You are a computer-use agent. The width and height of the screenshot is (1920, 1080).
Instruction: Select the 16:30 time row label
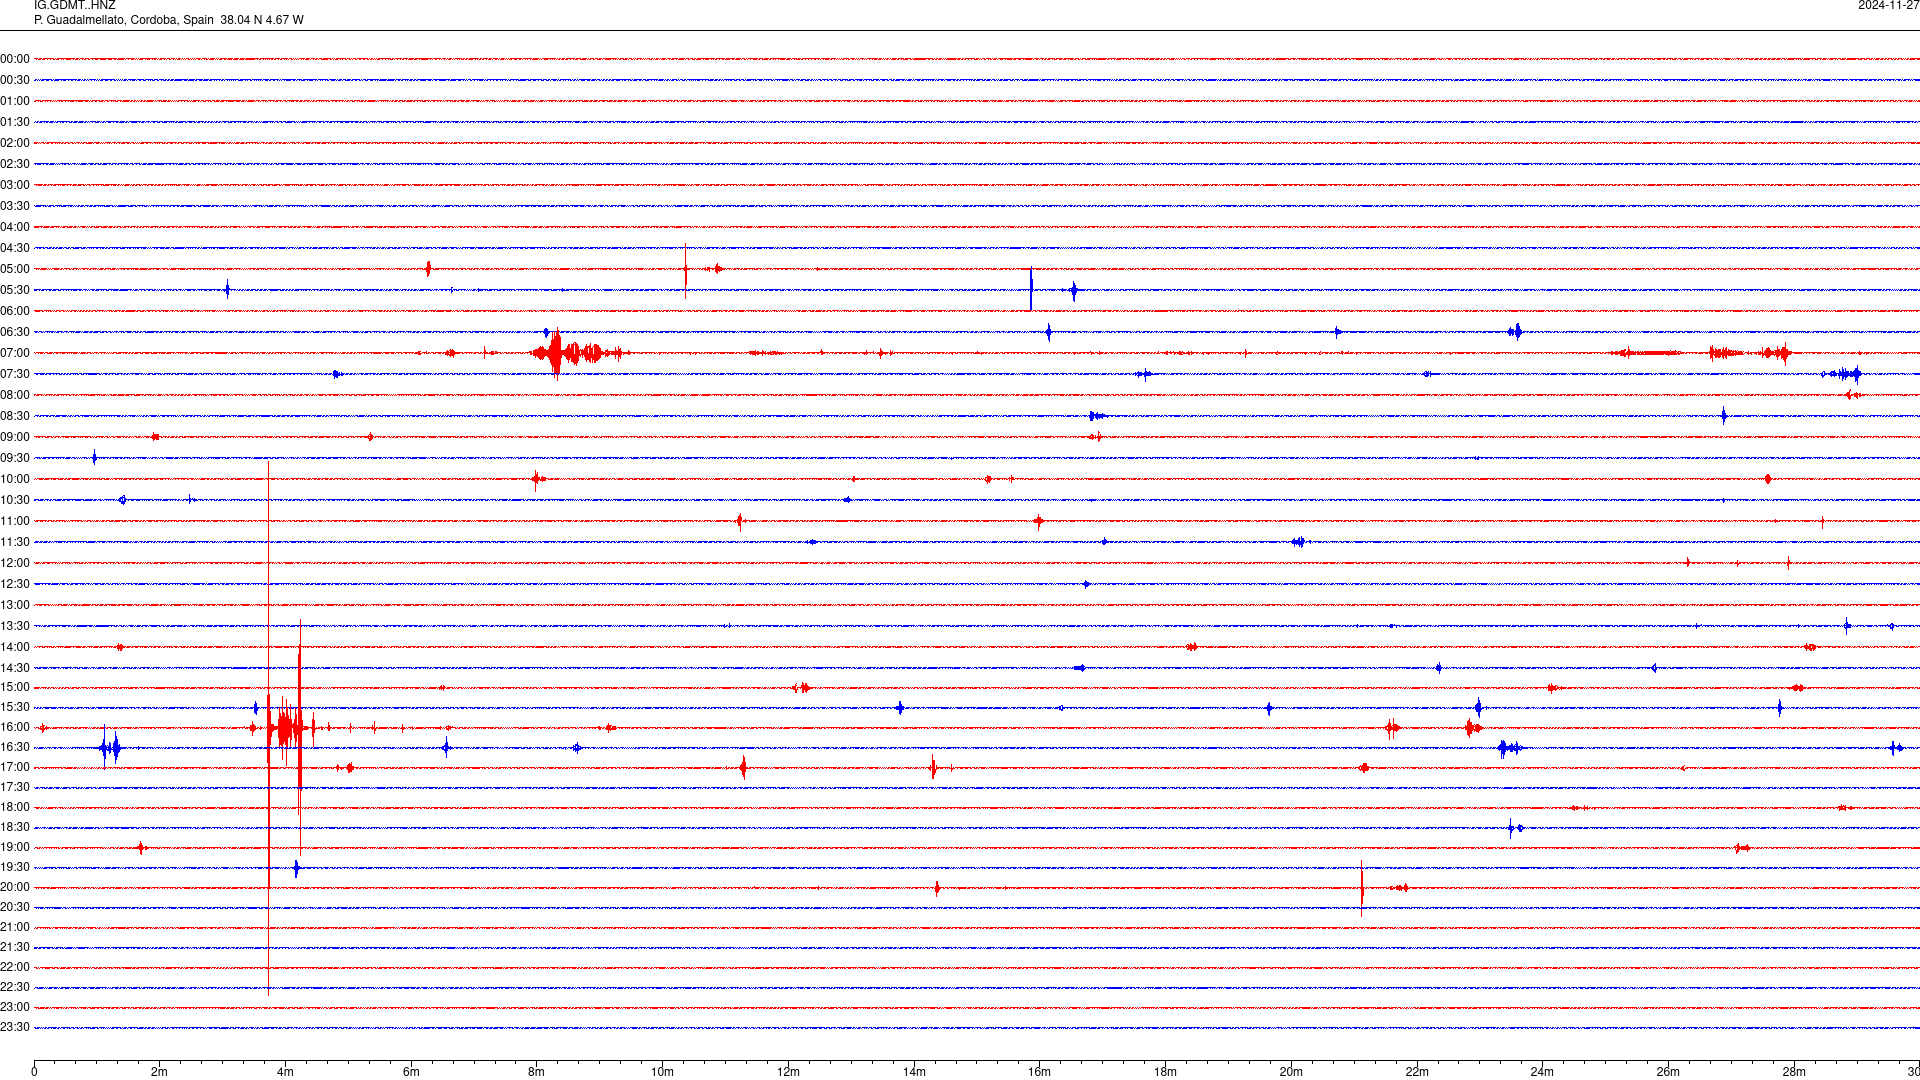[15, 747]
